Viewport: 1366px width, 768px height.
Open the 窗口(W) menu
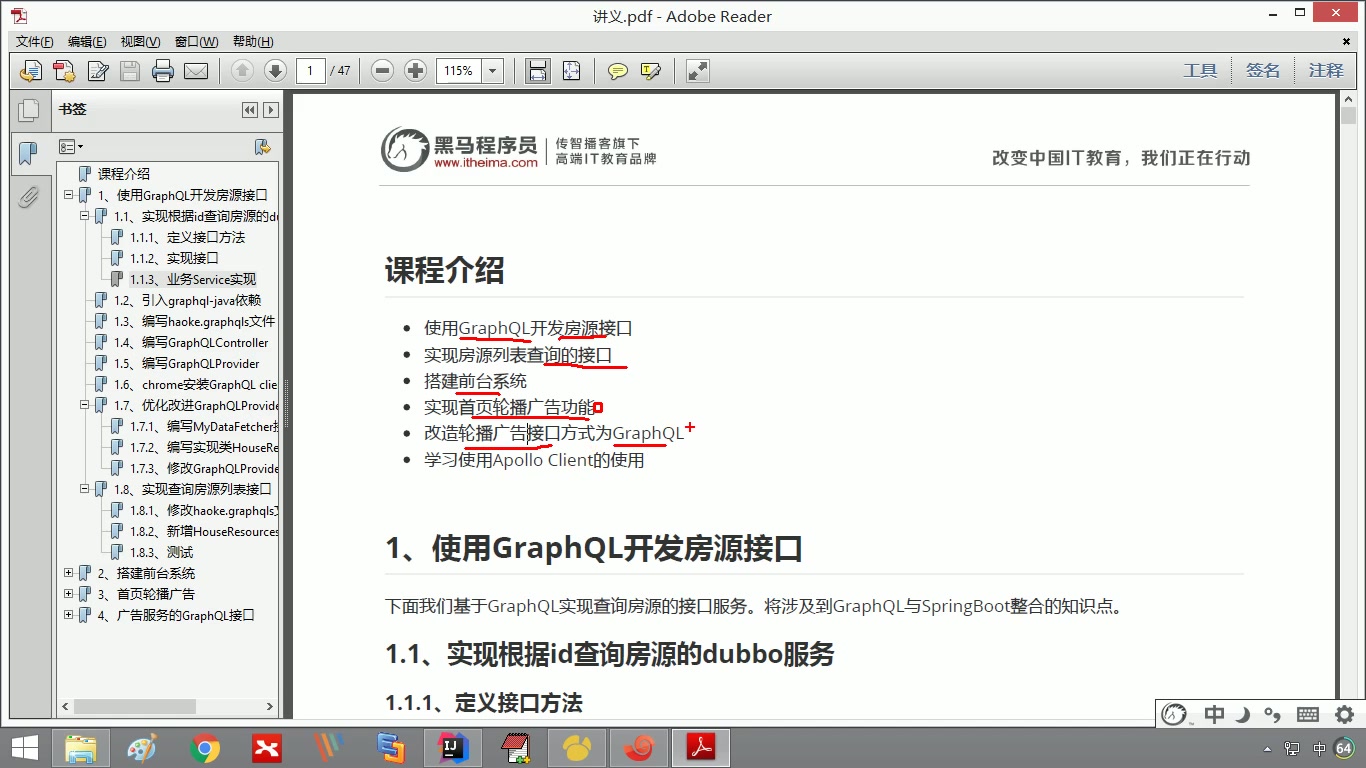[196, 42]
